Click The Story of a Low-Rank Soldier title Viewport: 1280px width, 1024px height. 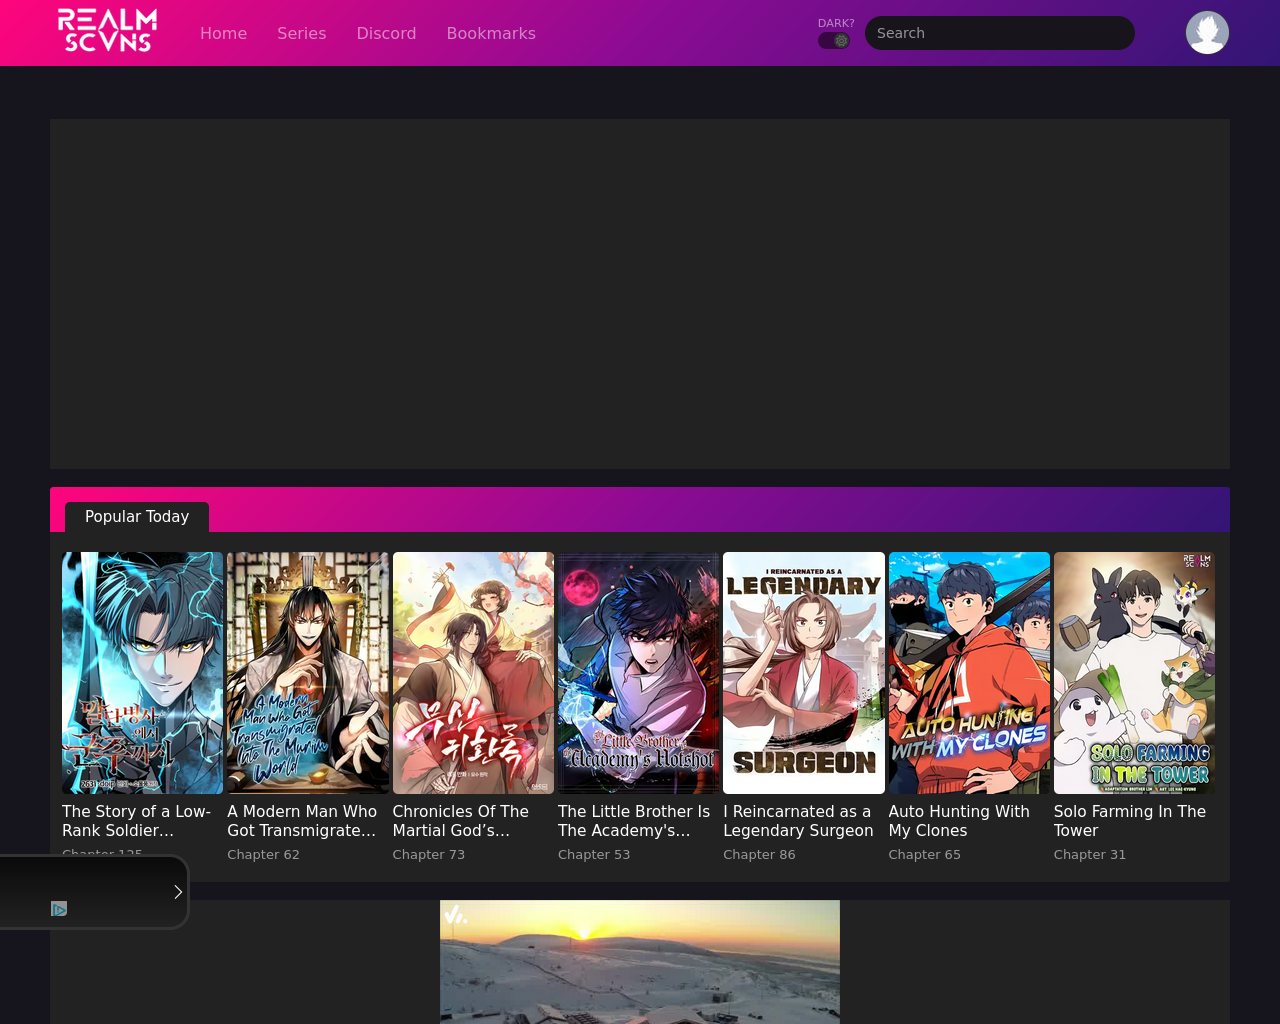pyautogui.click(x=137, y=821)
